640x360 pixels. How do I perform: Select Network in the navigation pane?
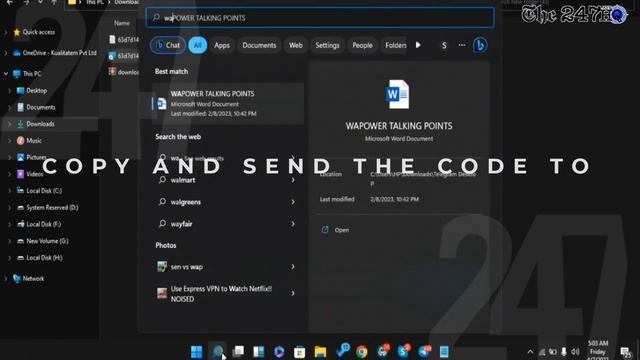pyautogui.click(x=33, y=279)
